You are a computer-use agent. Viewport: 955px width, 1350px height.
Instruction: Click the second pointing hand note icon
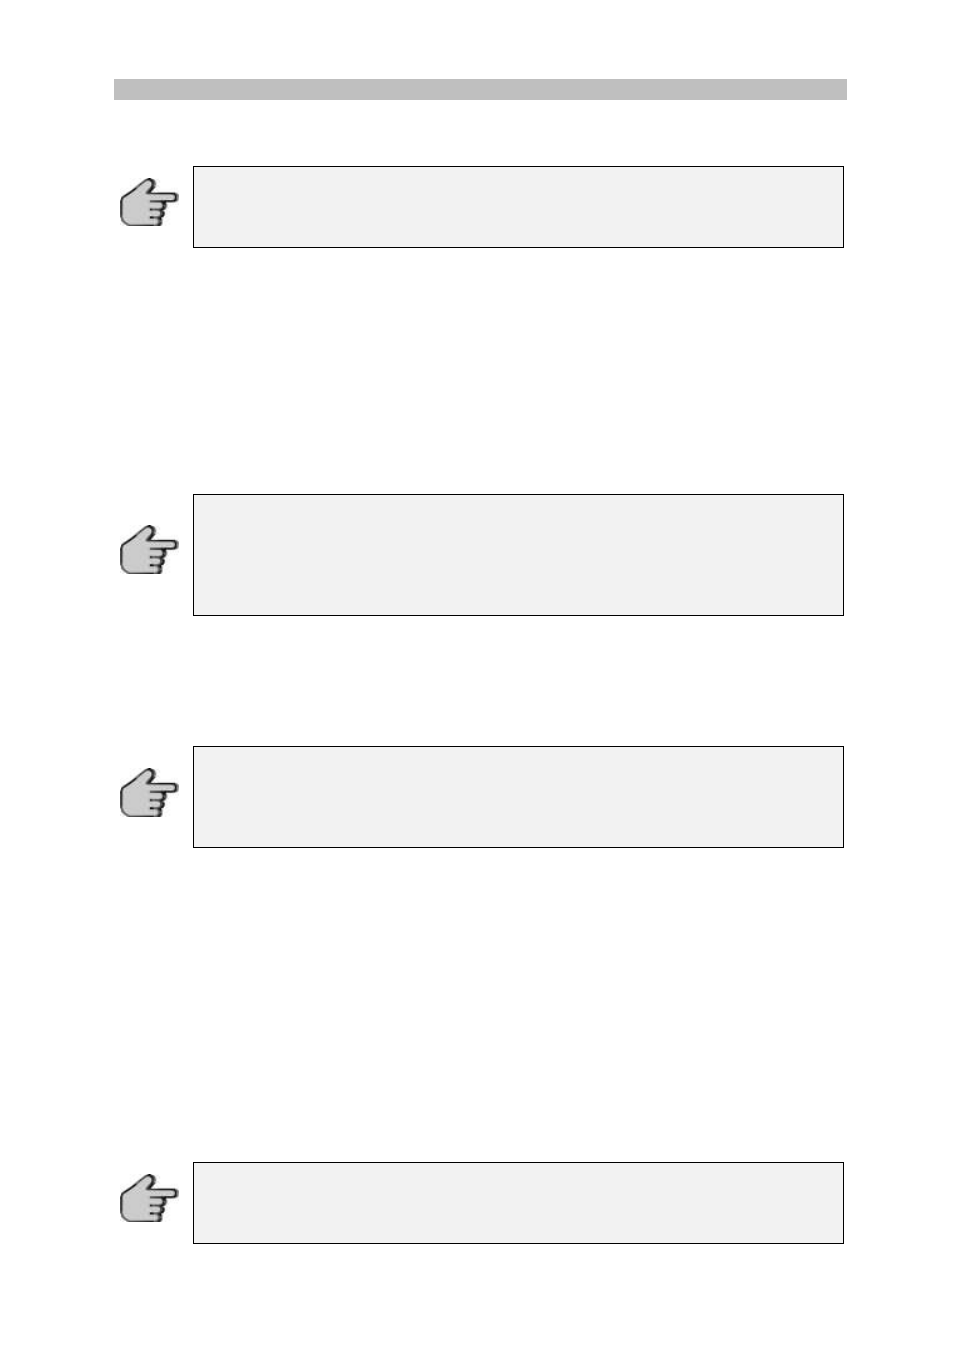pos(149,550)
